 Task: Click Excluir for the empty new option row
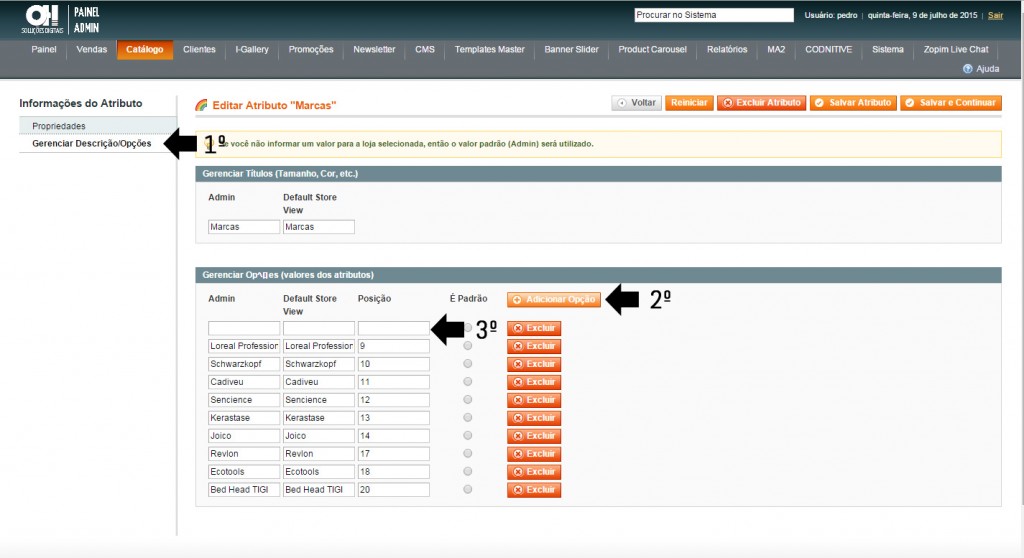click(534, 328)
